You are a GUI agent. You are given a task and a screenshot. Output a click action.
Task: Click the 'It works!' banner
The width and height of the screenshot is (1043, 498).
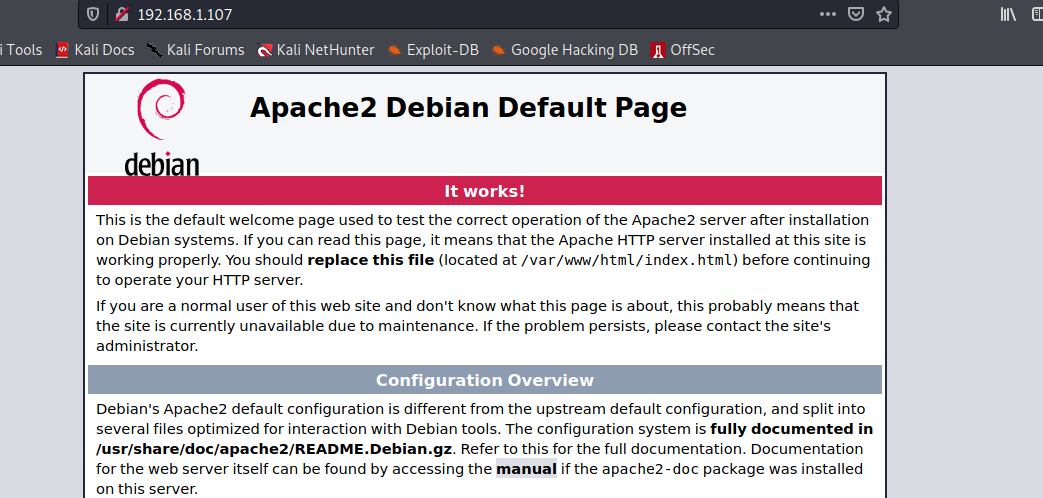485,191
